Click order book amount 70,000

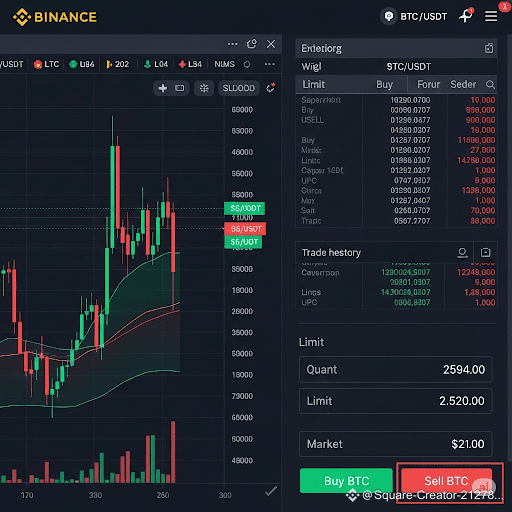coord(483,210)
